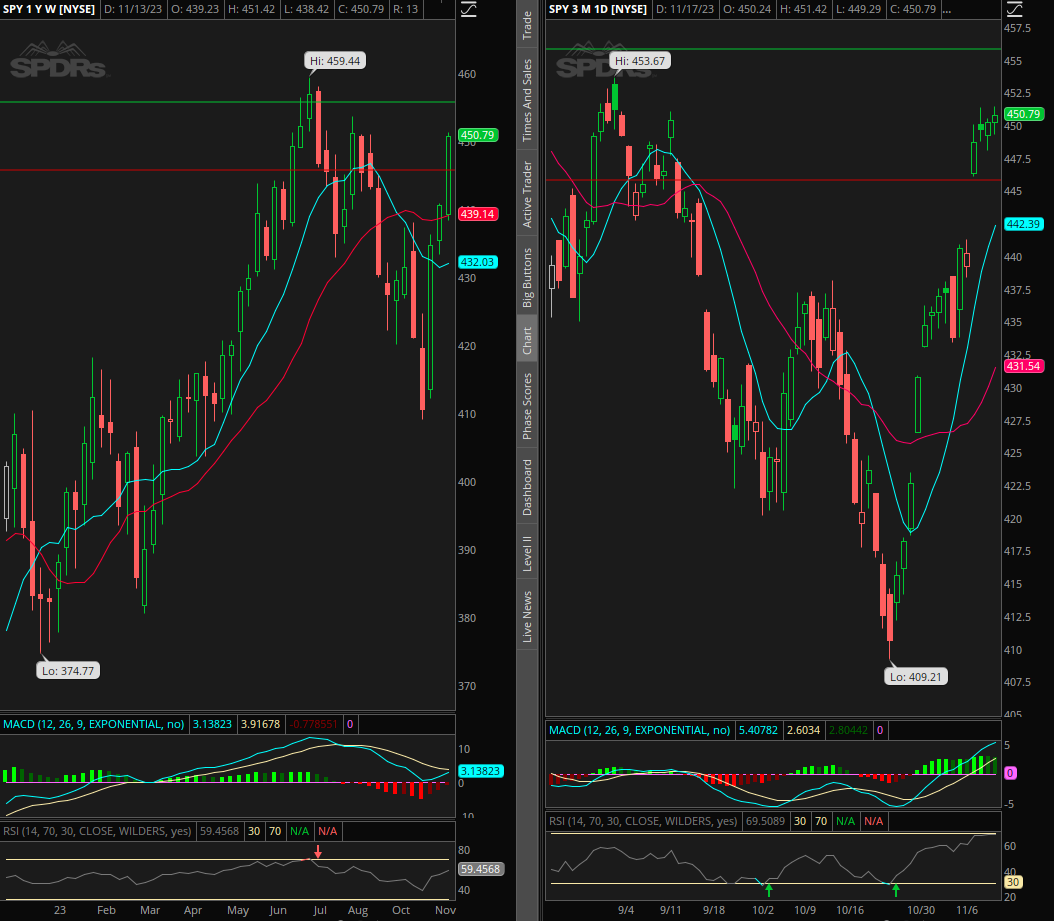This screenshot has width=1054, height=921.
Task: Expand the ellipsis in daily chart header
Action: click(946, 9)
